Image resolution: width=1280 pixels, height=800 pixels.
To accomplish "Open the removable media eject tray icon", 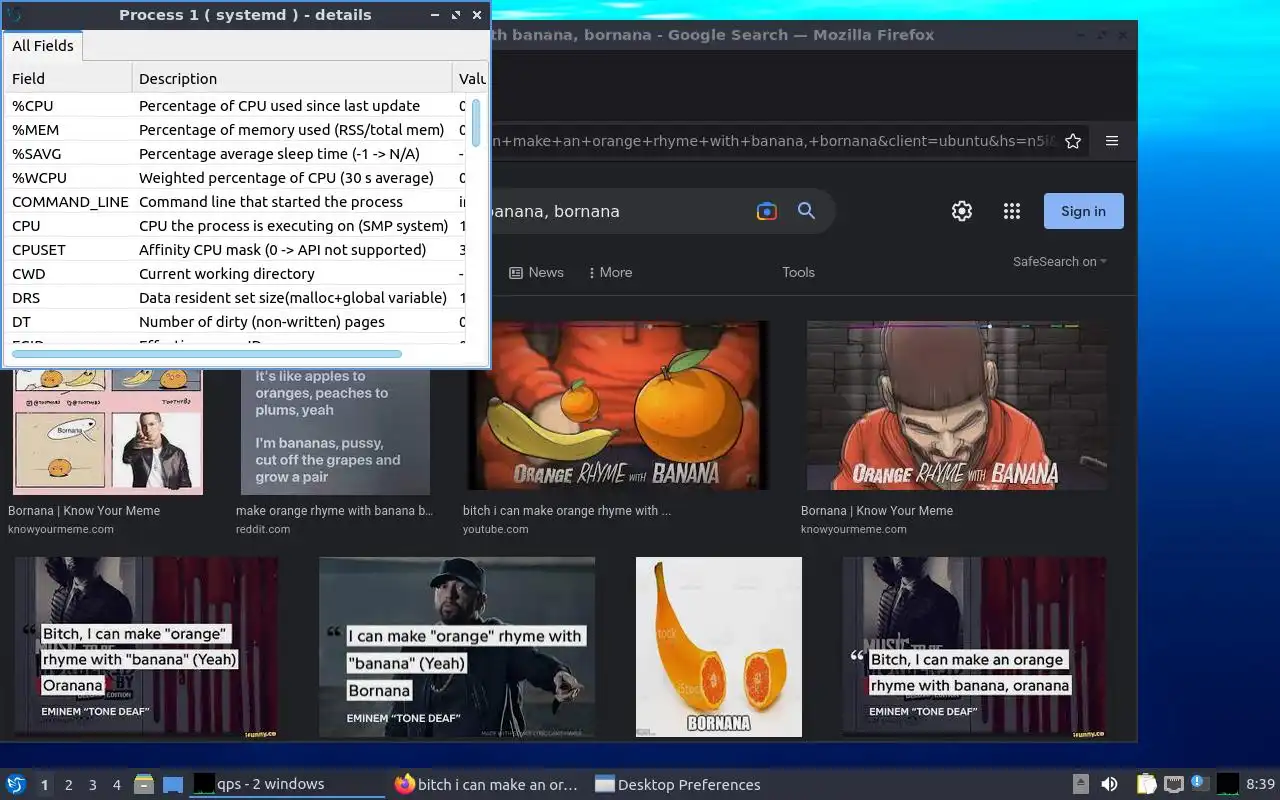I will pos(1081,784).
